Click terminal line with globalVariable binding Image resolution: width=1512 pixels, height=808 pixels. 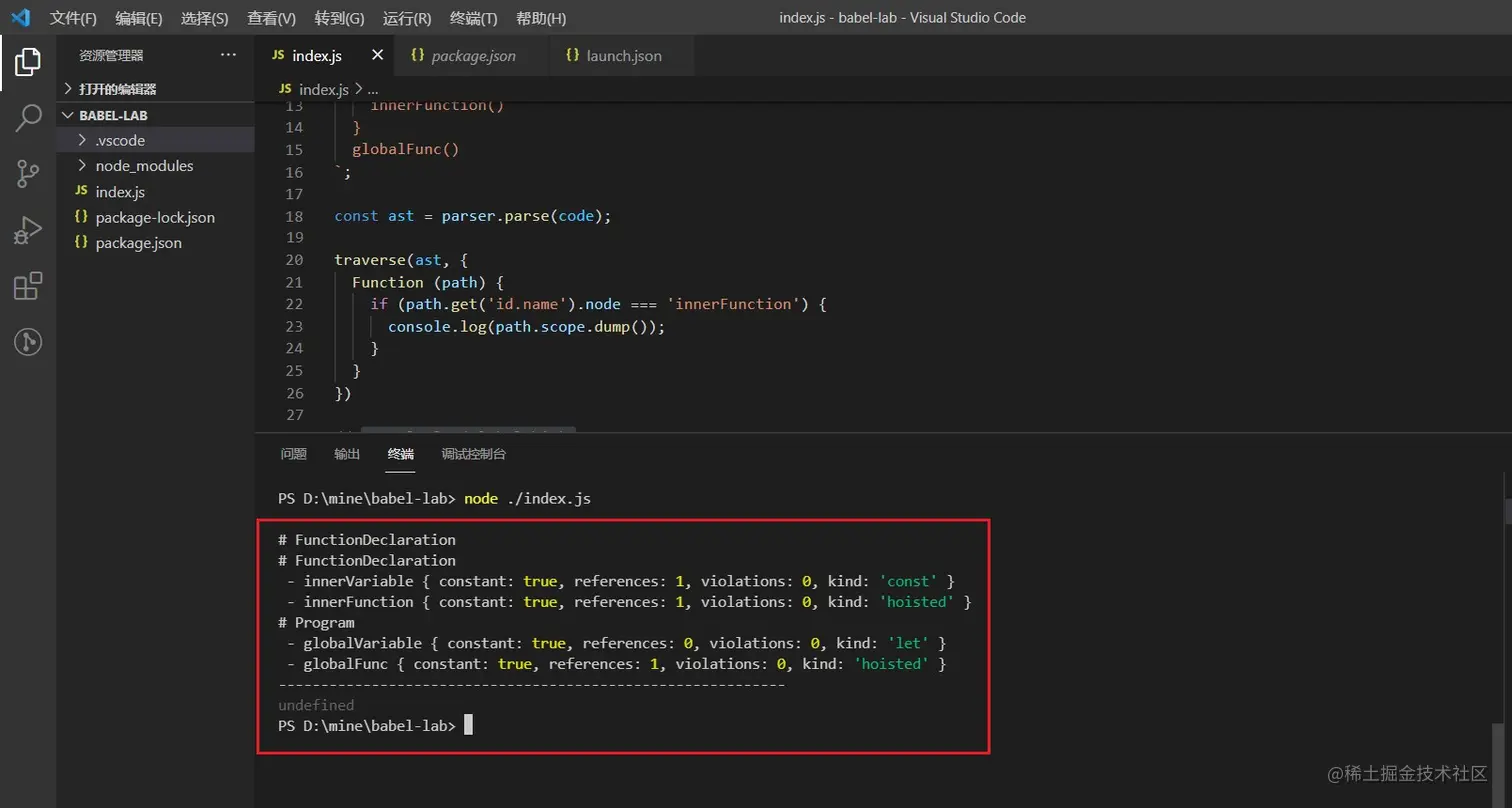[x=615, y=643]
